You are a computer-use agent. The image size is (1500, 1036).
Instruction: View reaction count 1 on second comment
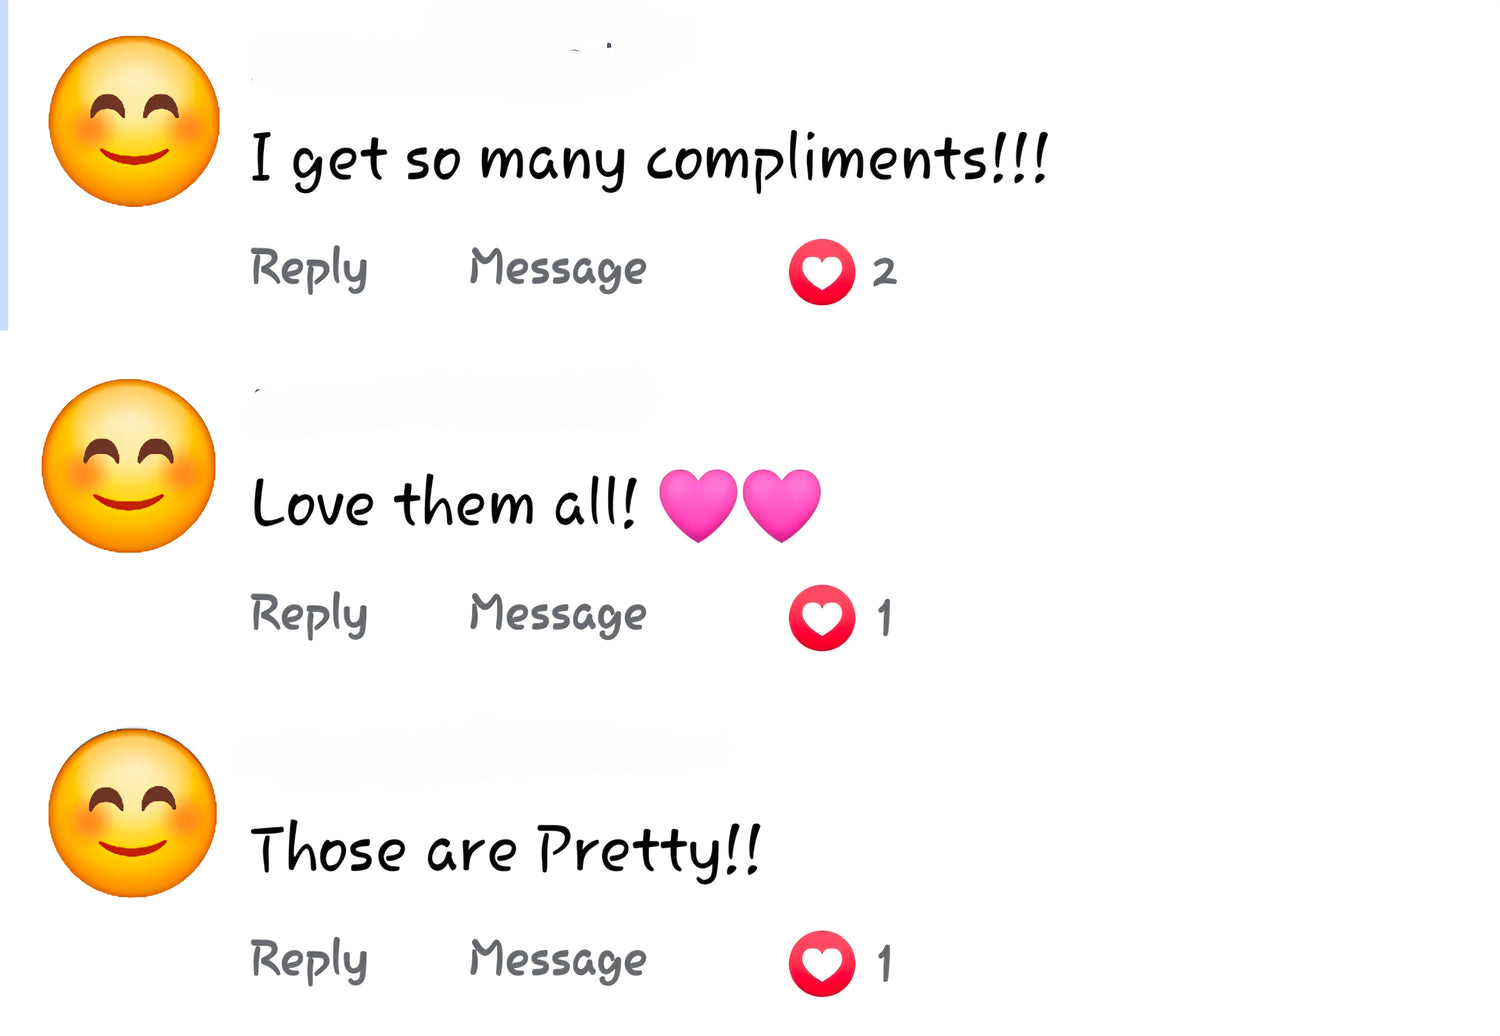click(x=884, y=618)
